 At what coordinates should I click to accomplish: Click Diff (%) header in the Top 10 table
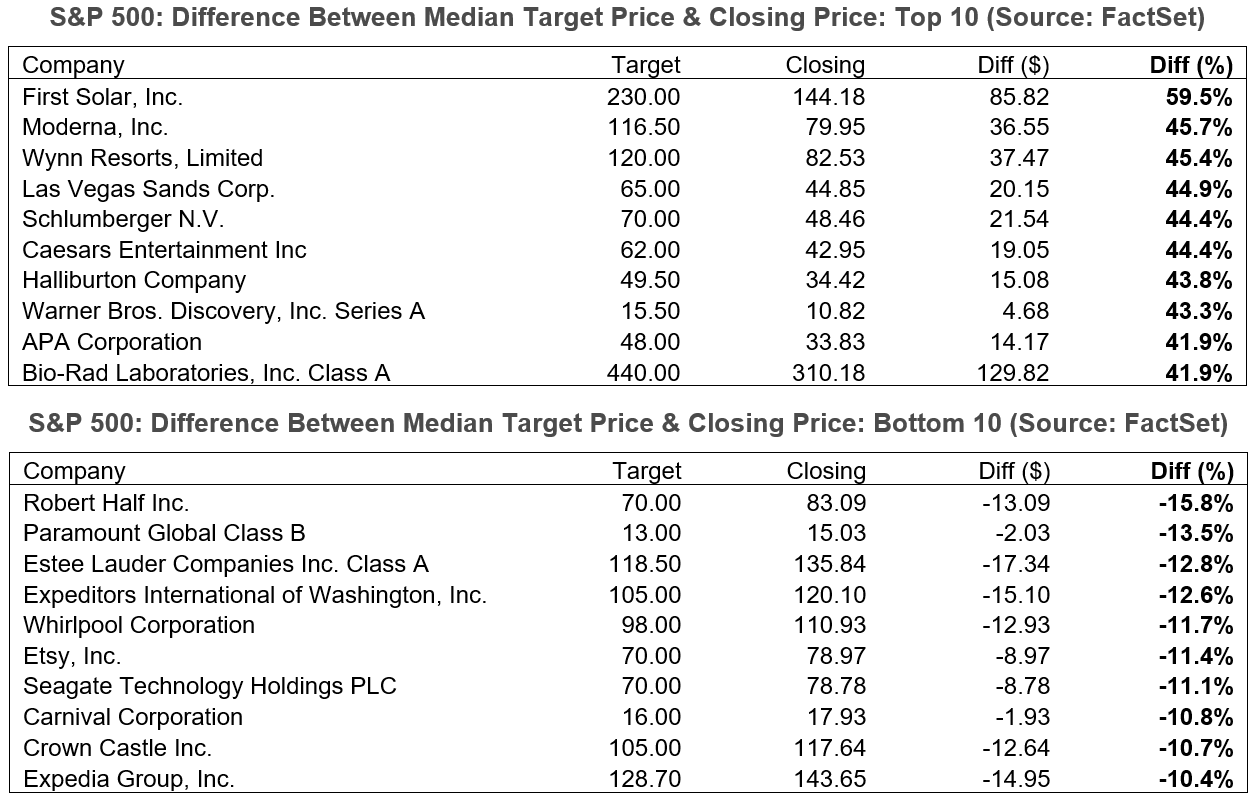(1192, 65)
